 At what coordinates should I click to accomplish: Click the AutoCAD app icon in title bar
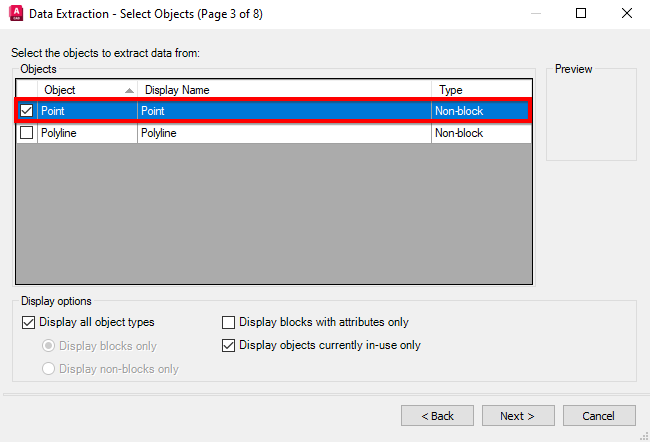[x=16, y=13]
